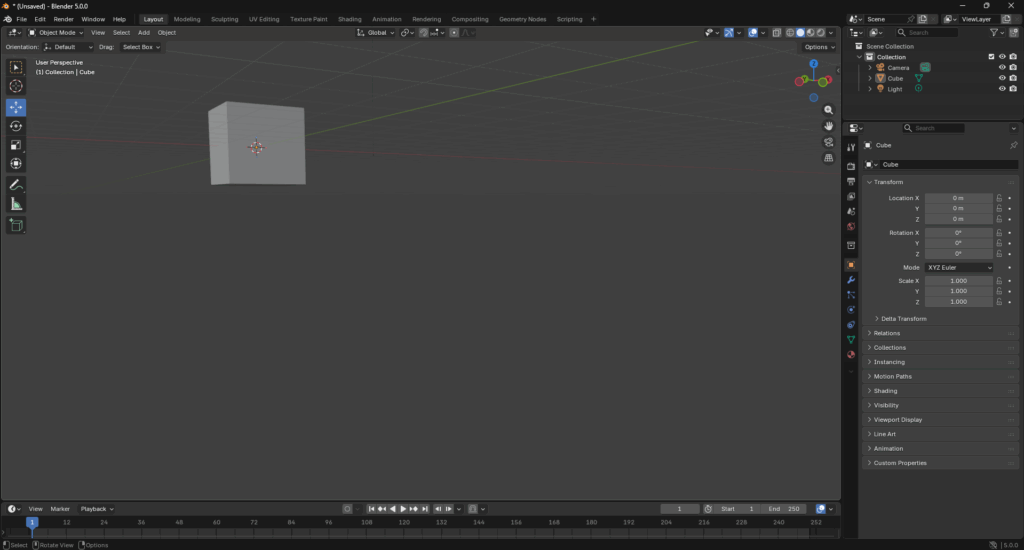Toggle the lock for Location X
This screenshot has width=1024, height=550.
click(x=999, y=198)
